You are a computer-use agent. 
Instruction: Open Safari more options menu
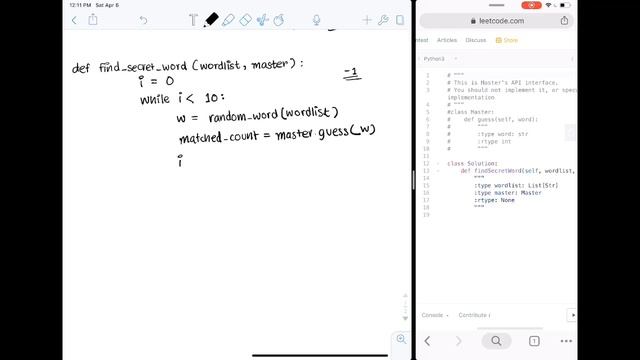(x=566, y=341)
